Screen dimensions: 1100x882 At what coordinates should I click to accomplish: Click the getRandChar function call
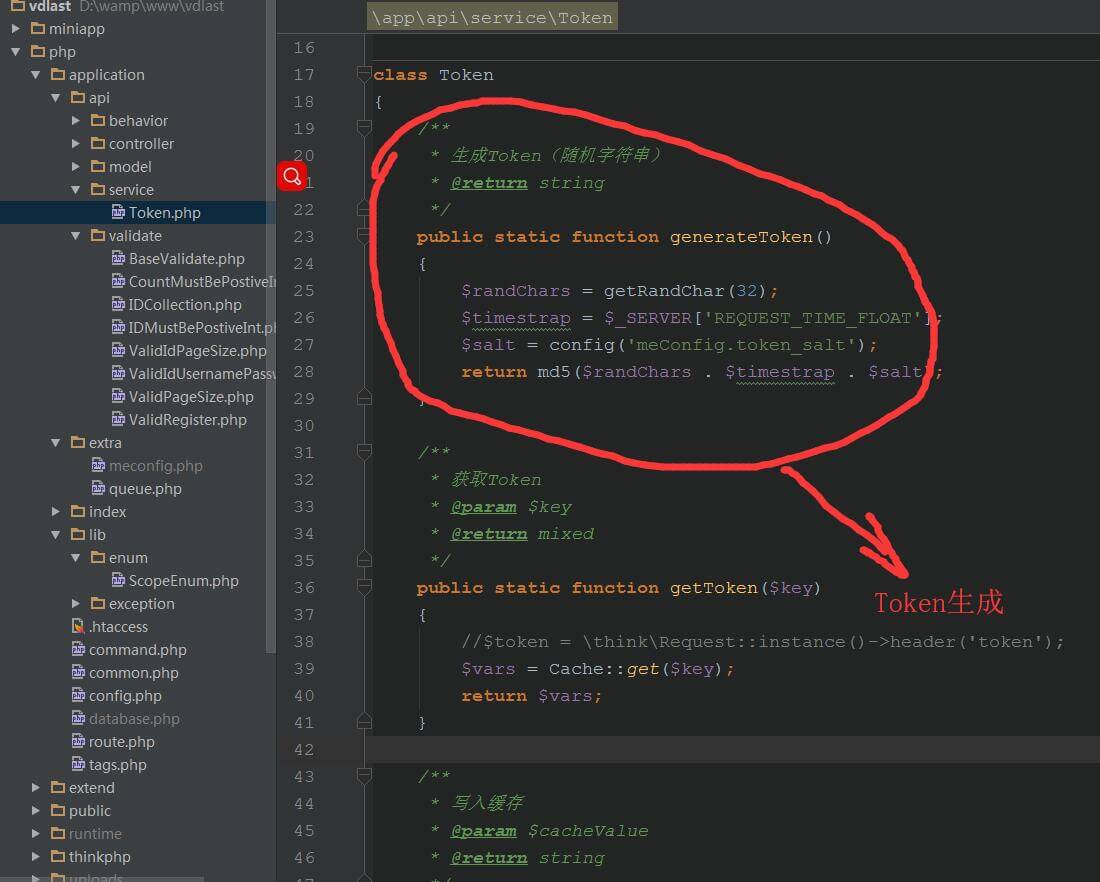tap(663, 291)
